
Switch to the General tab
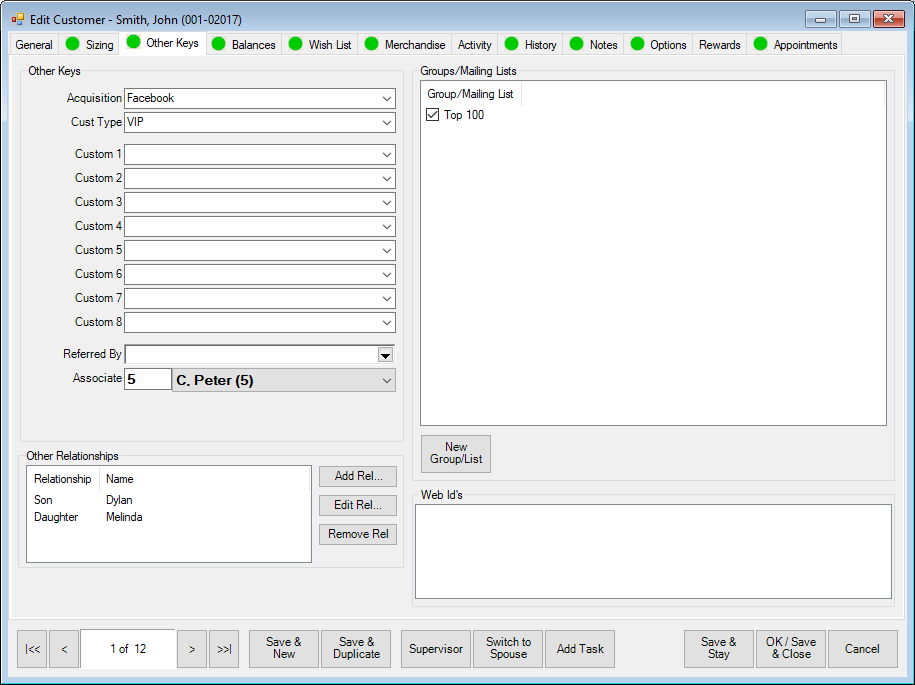(x=34, y=45)
